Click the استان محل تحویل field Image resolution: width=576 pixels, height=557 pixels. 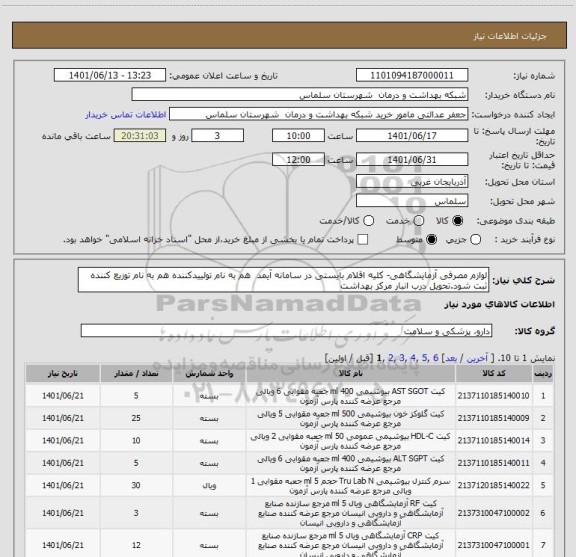pos(412,182)
